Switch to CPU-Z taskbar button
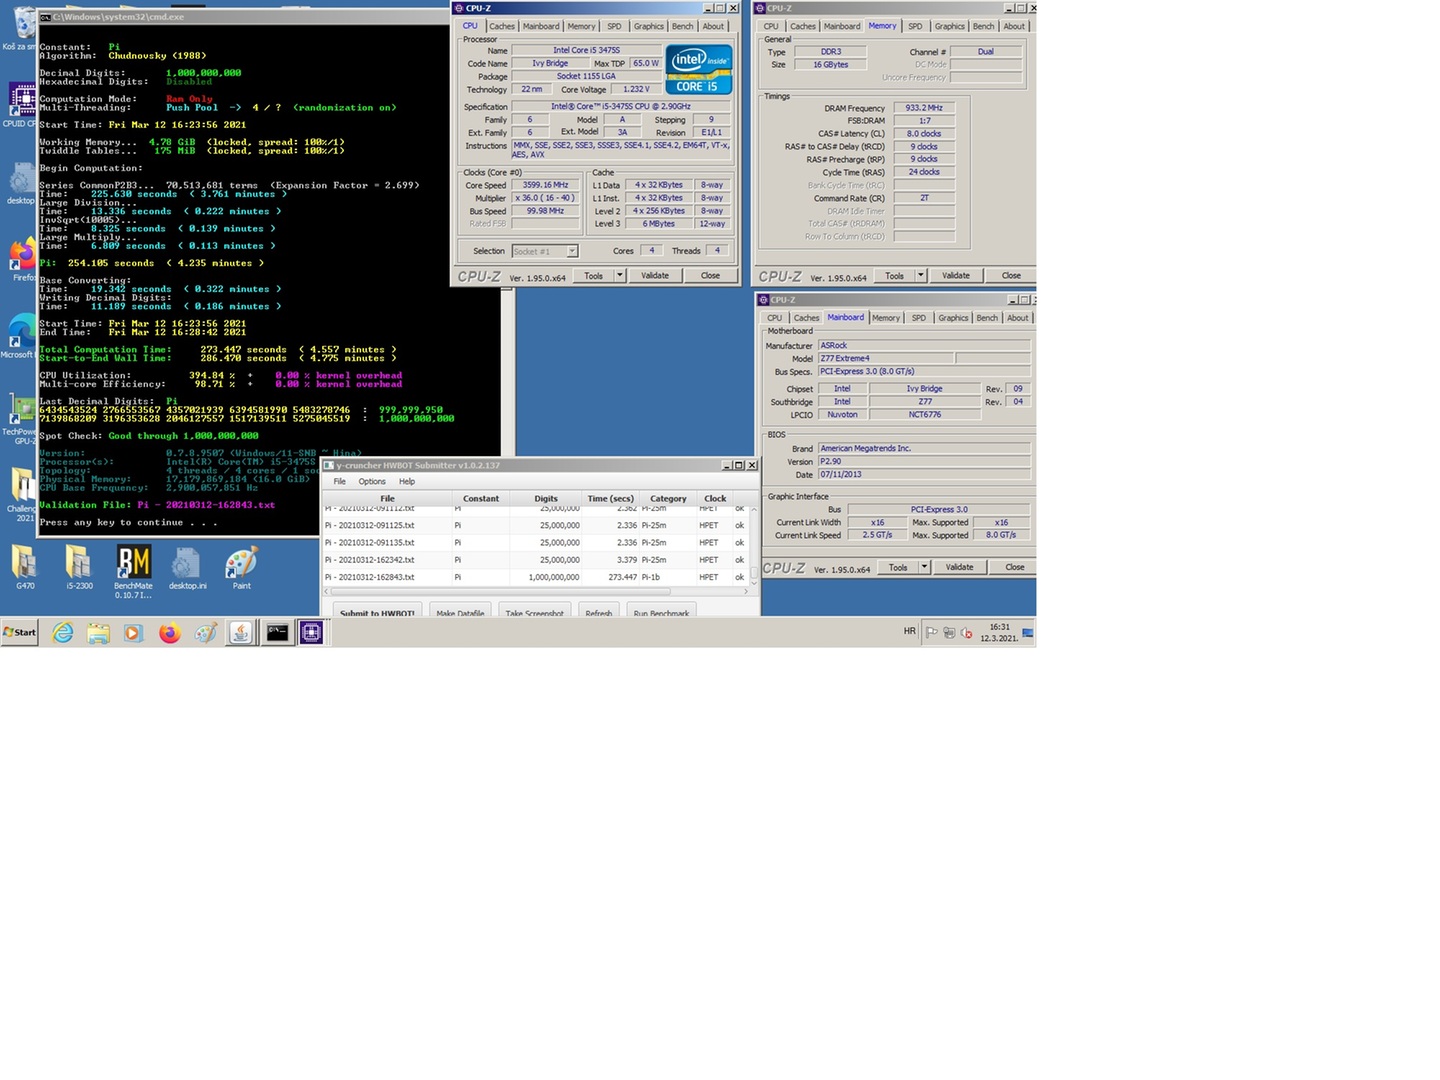 [x=312, y=632]
